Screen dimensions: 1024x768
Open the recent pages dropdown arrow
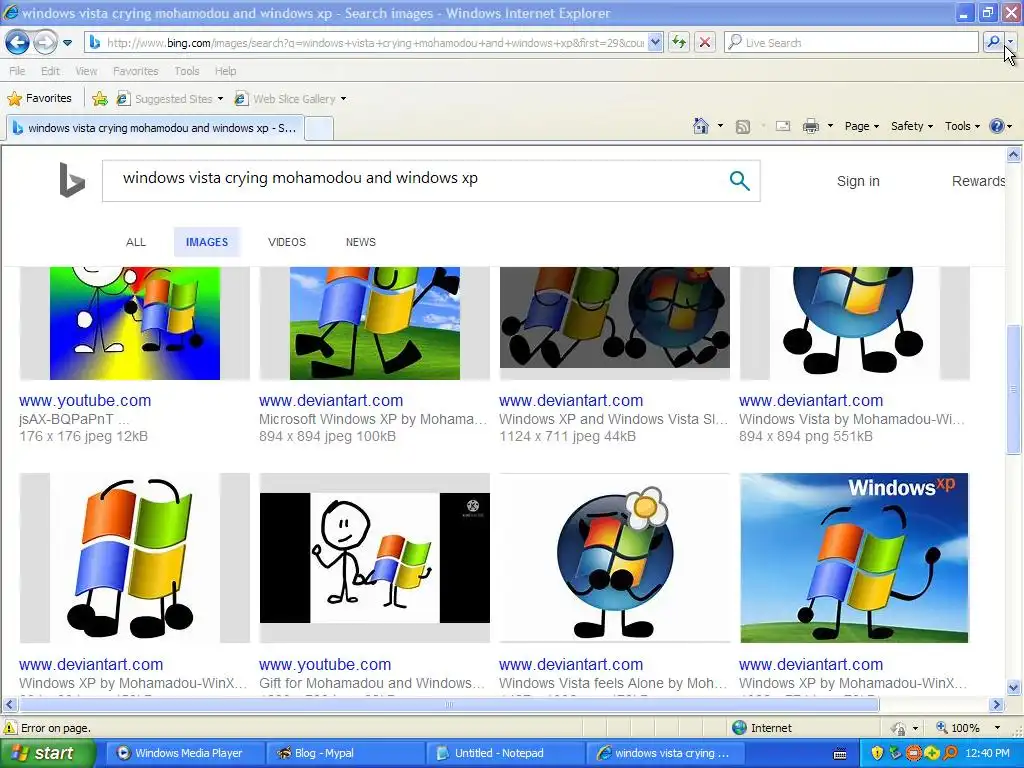tap(67, 43)
